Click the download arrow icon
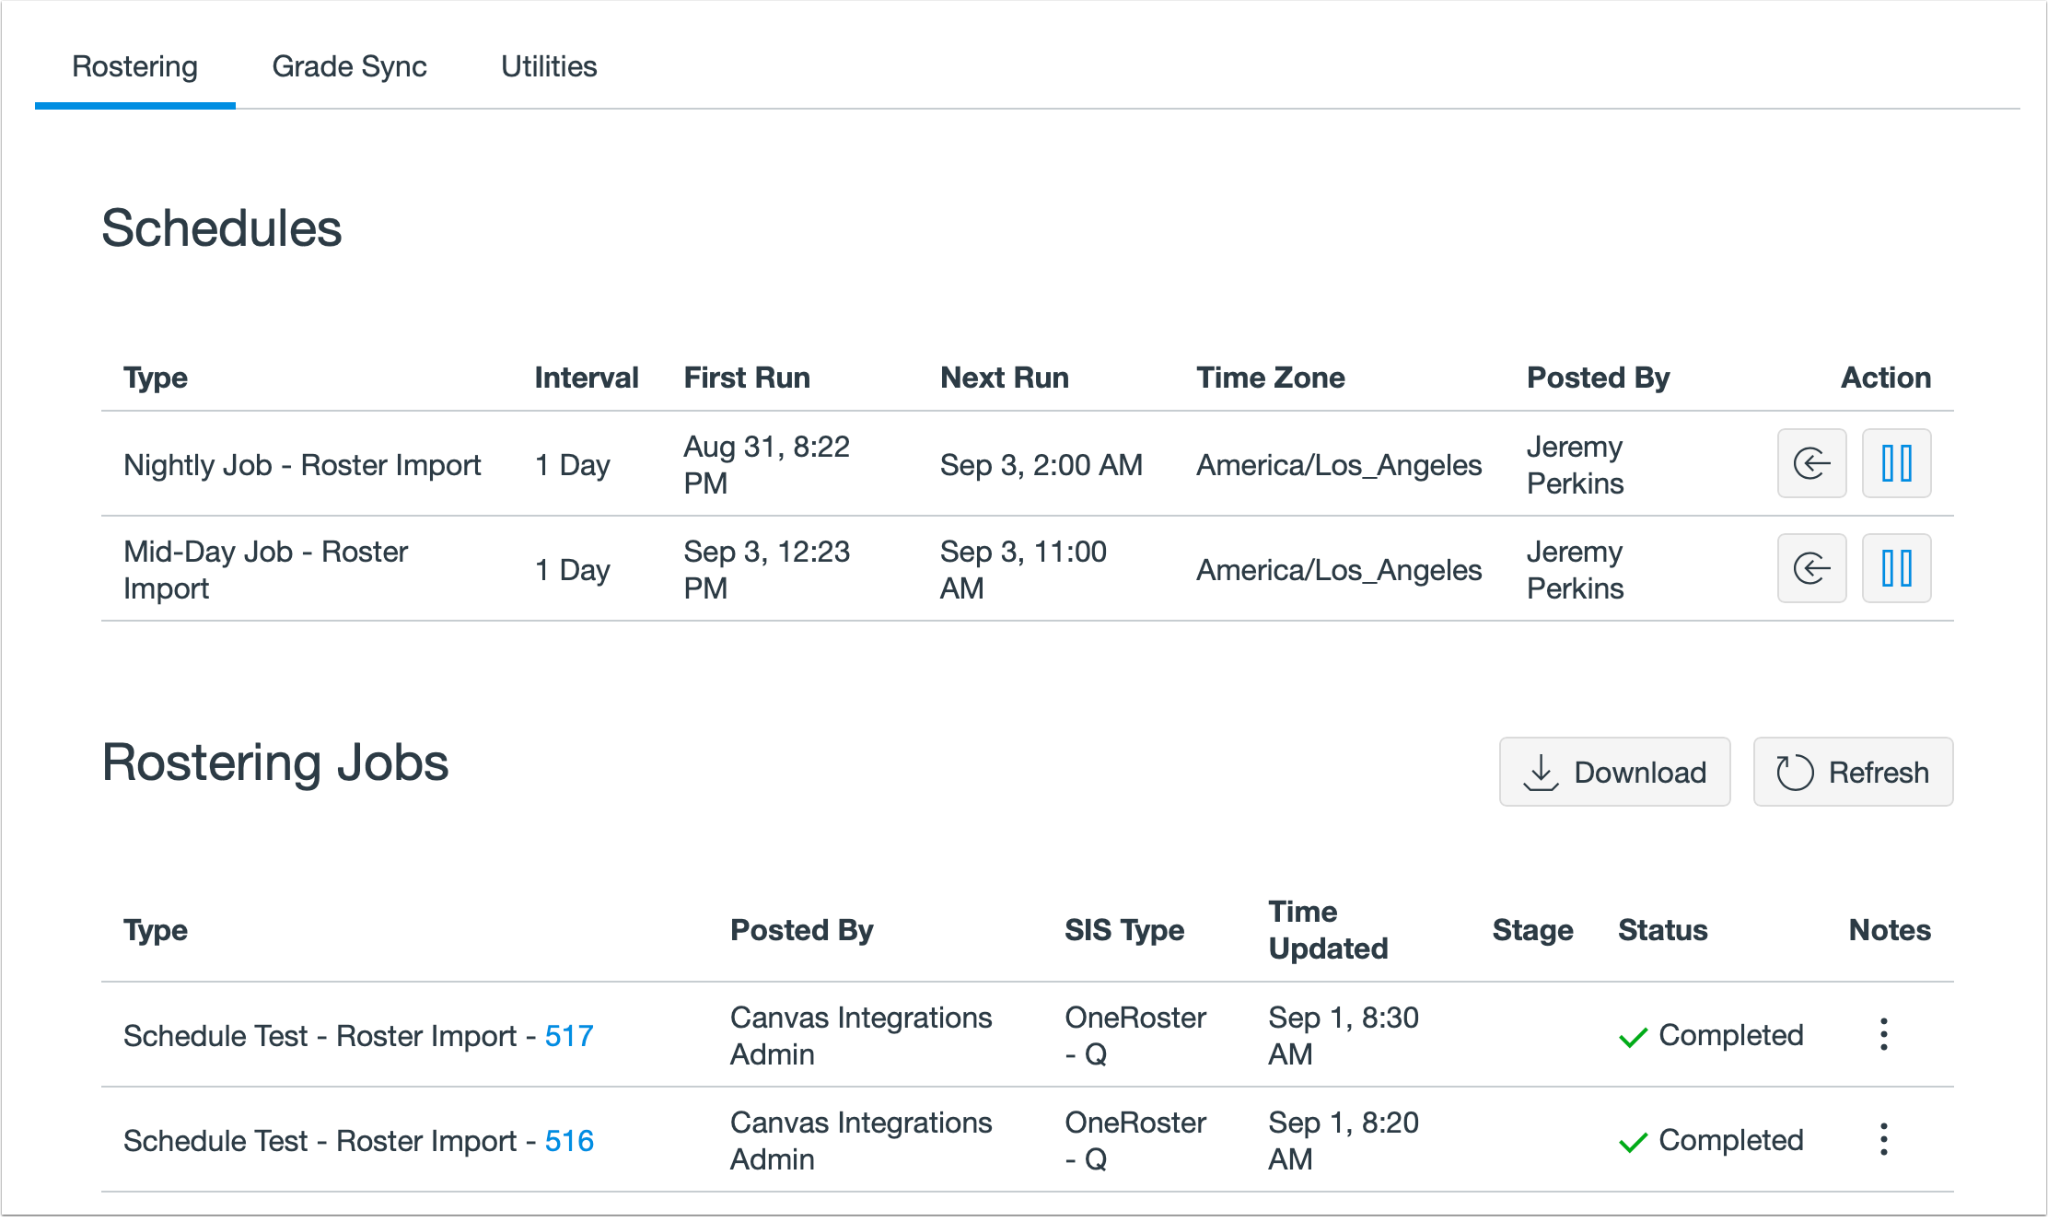2048x1217 pixels. 1541,772
